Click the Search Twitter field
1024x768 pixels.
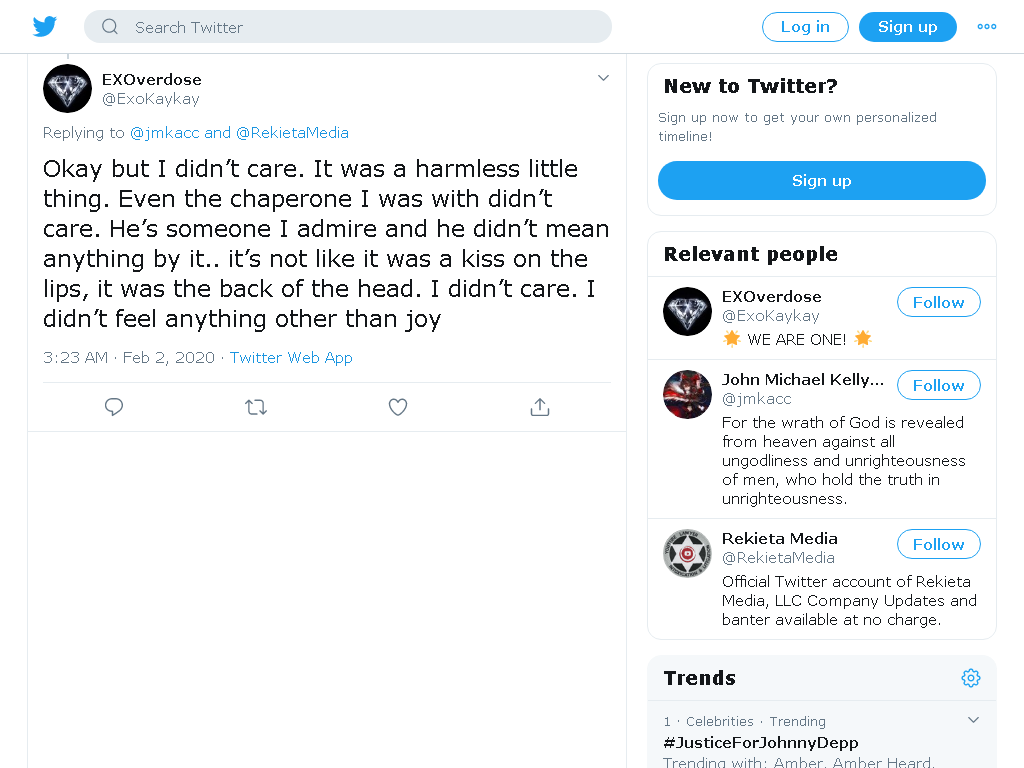point(348,27)
